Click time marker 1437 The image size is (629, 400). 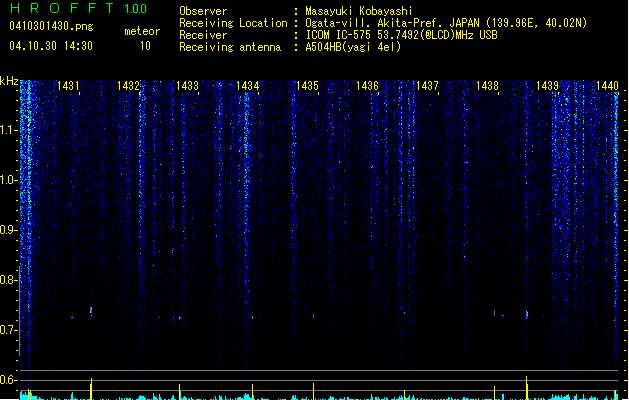427,85
